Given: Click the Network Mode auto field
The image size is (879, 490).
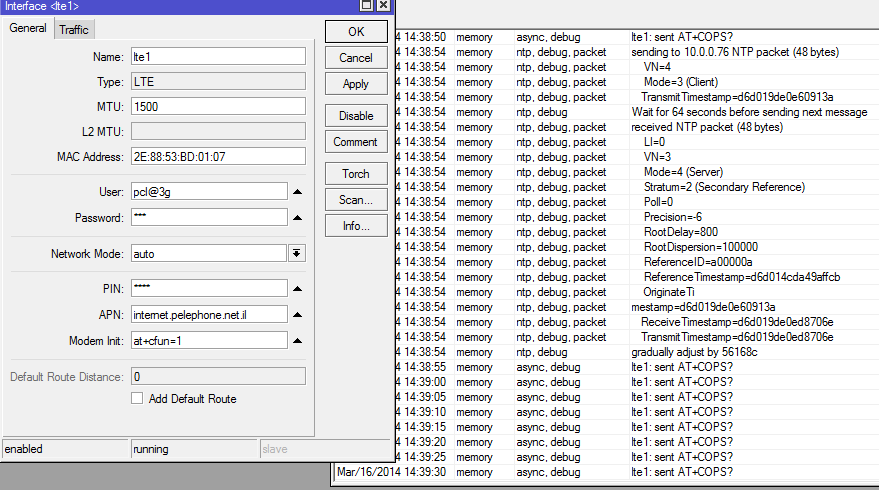Looking at the screenshot, I should (209, 253).
